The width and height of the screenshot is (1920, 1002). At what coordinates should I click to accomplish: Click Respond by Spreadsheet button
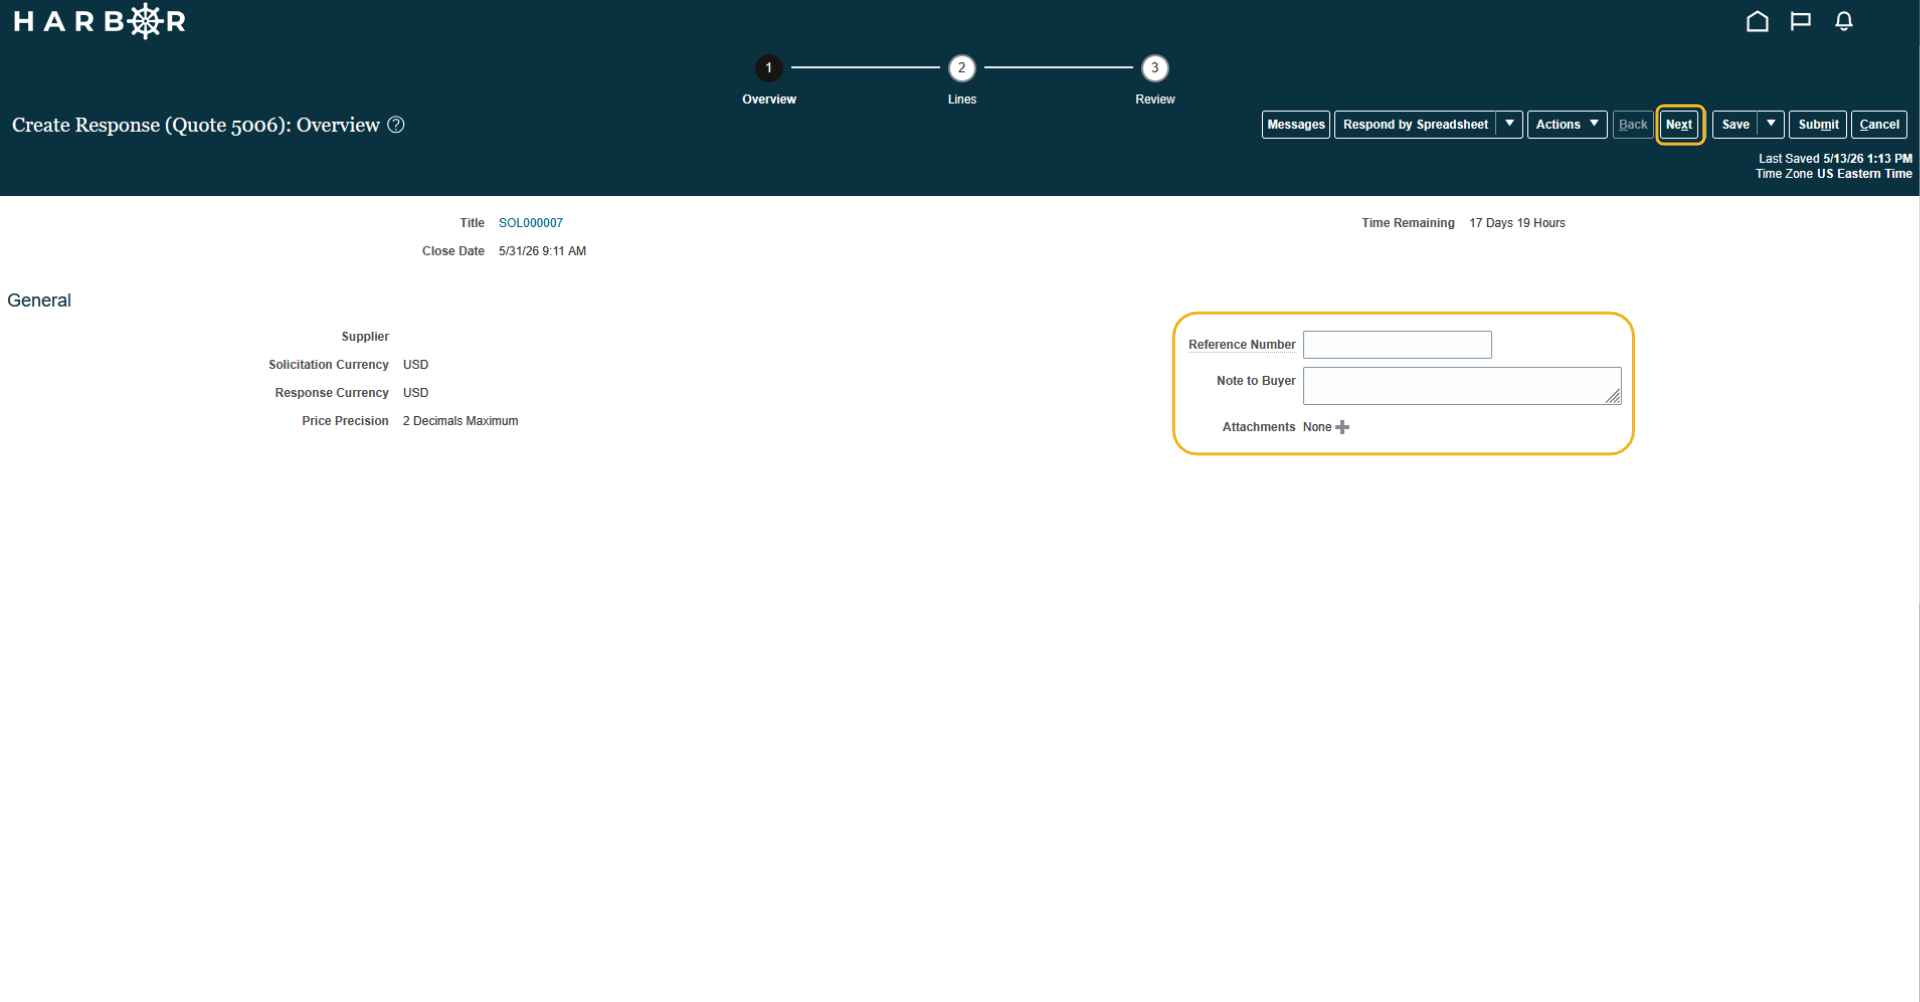click(1415, 124)
